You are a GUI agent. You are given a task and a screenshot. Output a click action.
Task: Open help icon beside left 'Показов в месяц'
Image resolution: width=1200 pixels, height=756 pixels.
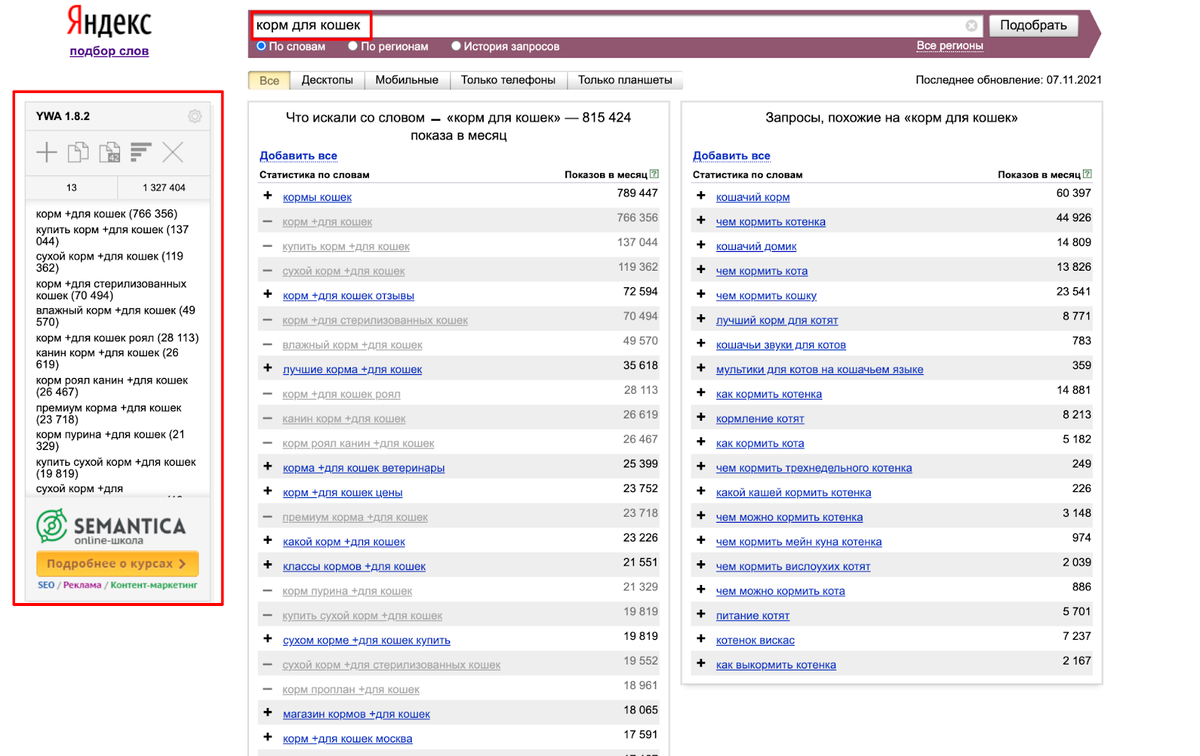pos(654,174)
